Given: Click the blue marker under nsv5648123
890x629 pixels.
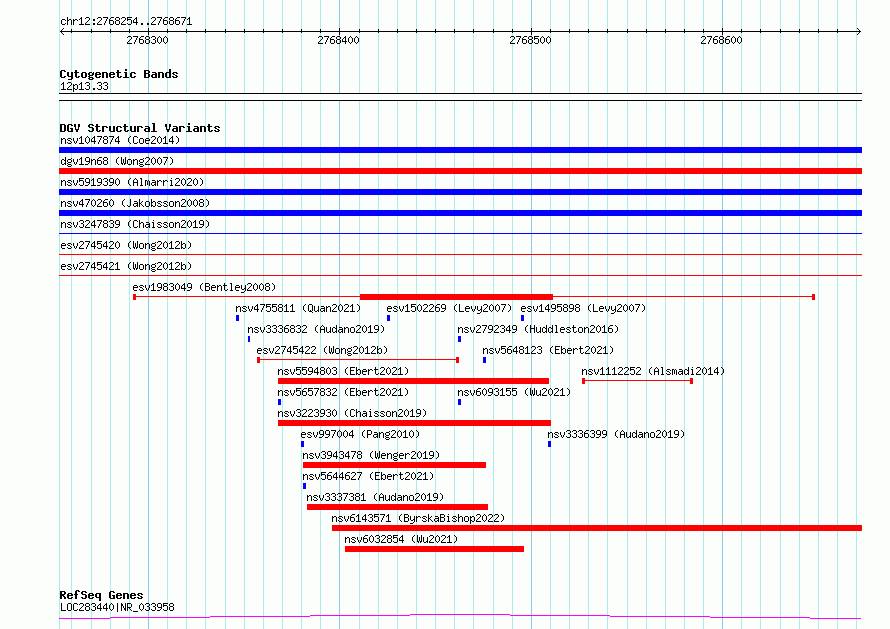Looking at the screenshot, I should pyautogui.click(x=484, y=360).
